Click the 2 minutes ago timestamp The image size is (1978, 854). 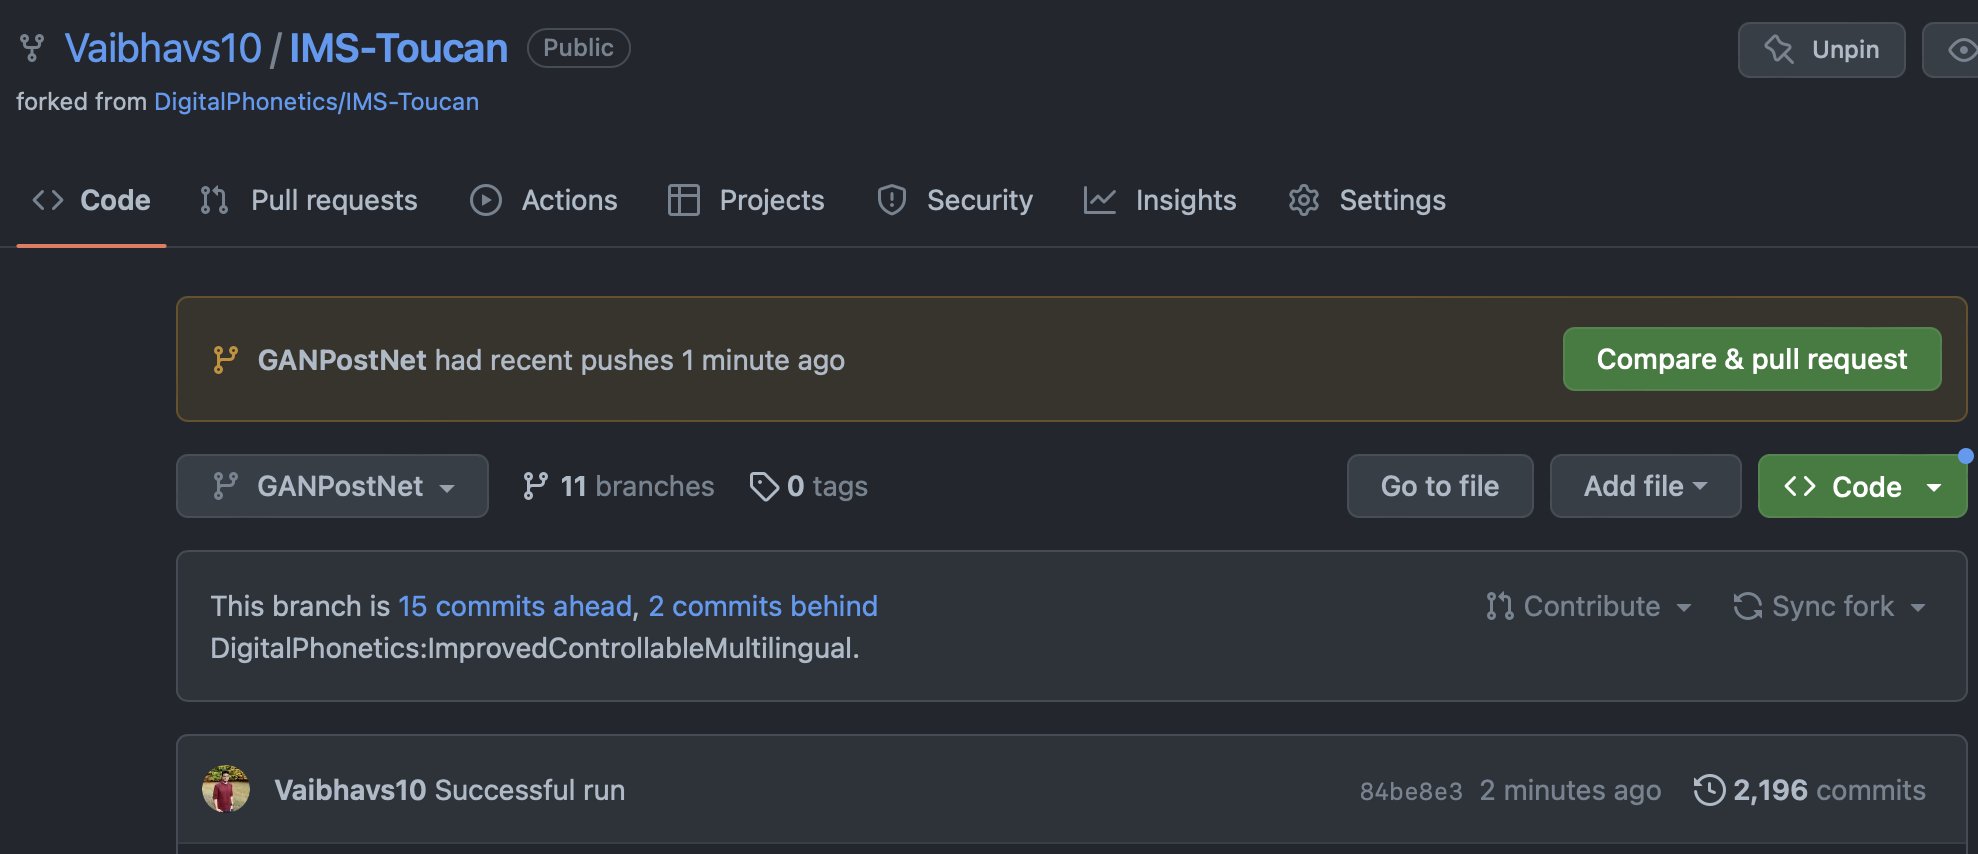click(1570, 790)
